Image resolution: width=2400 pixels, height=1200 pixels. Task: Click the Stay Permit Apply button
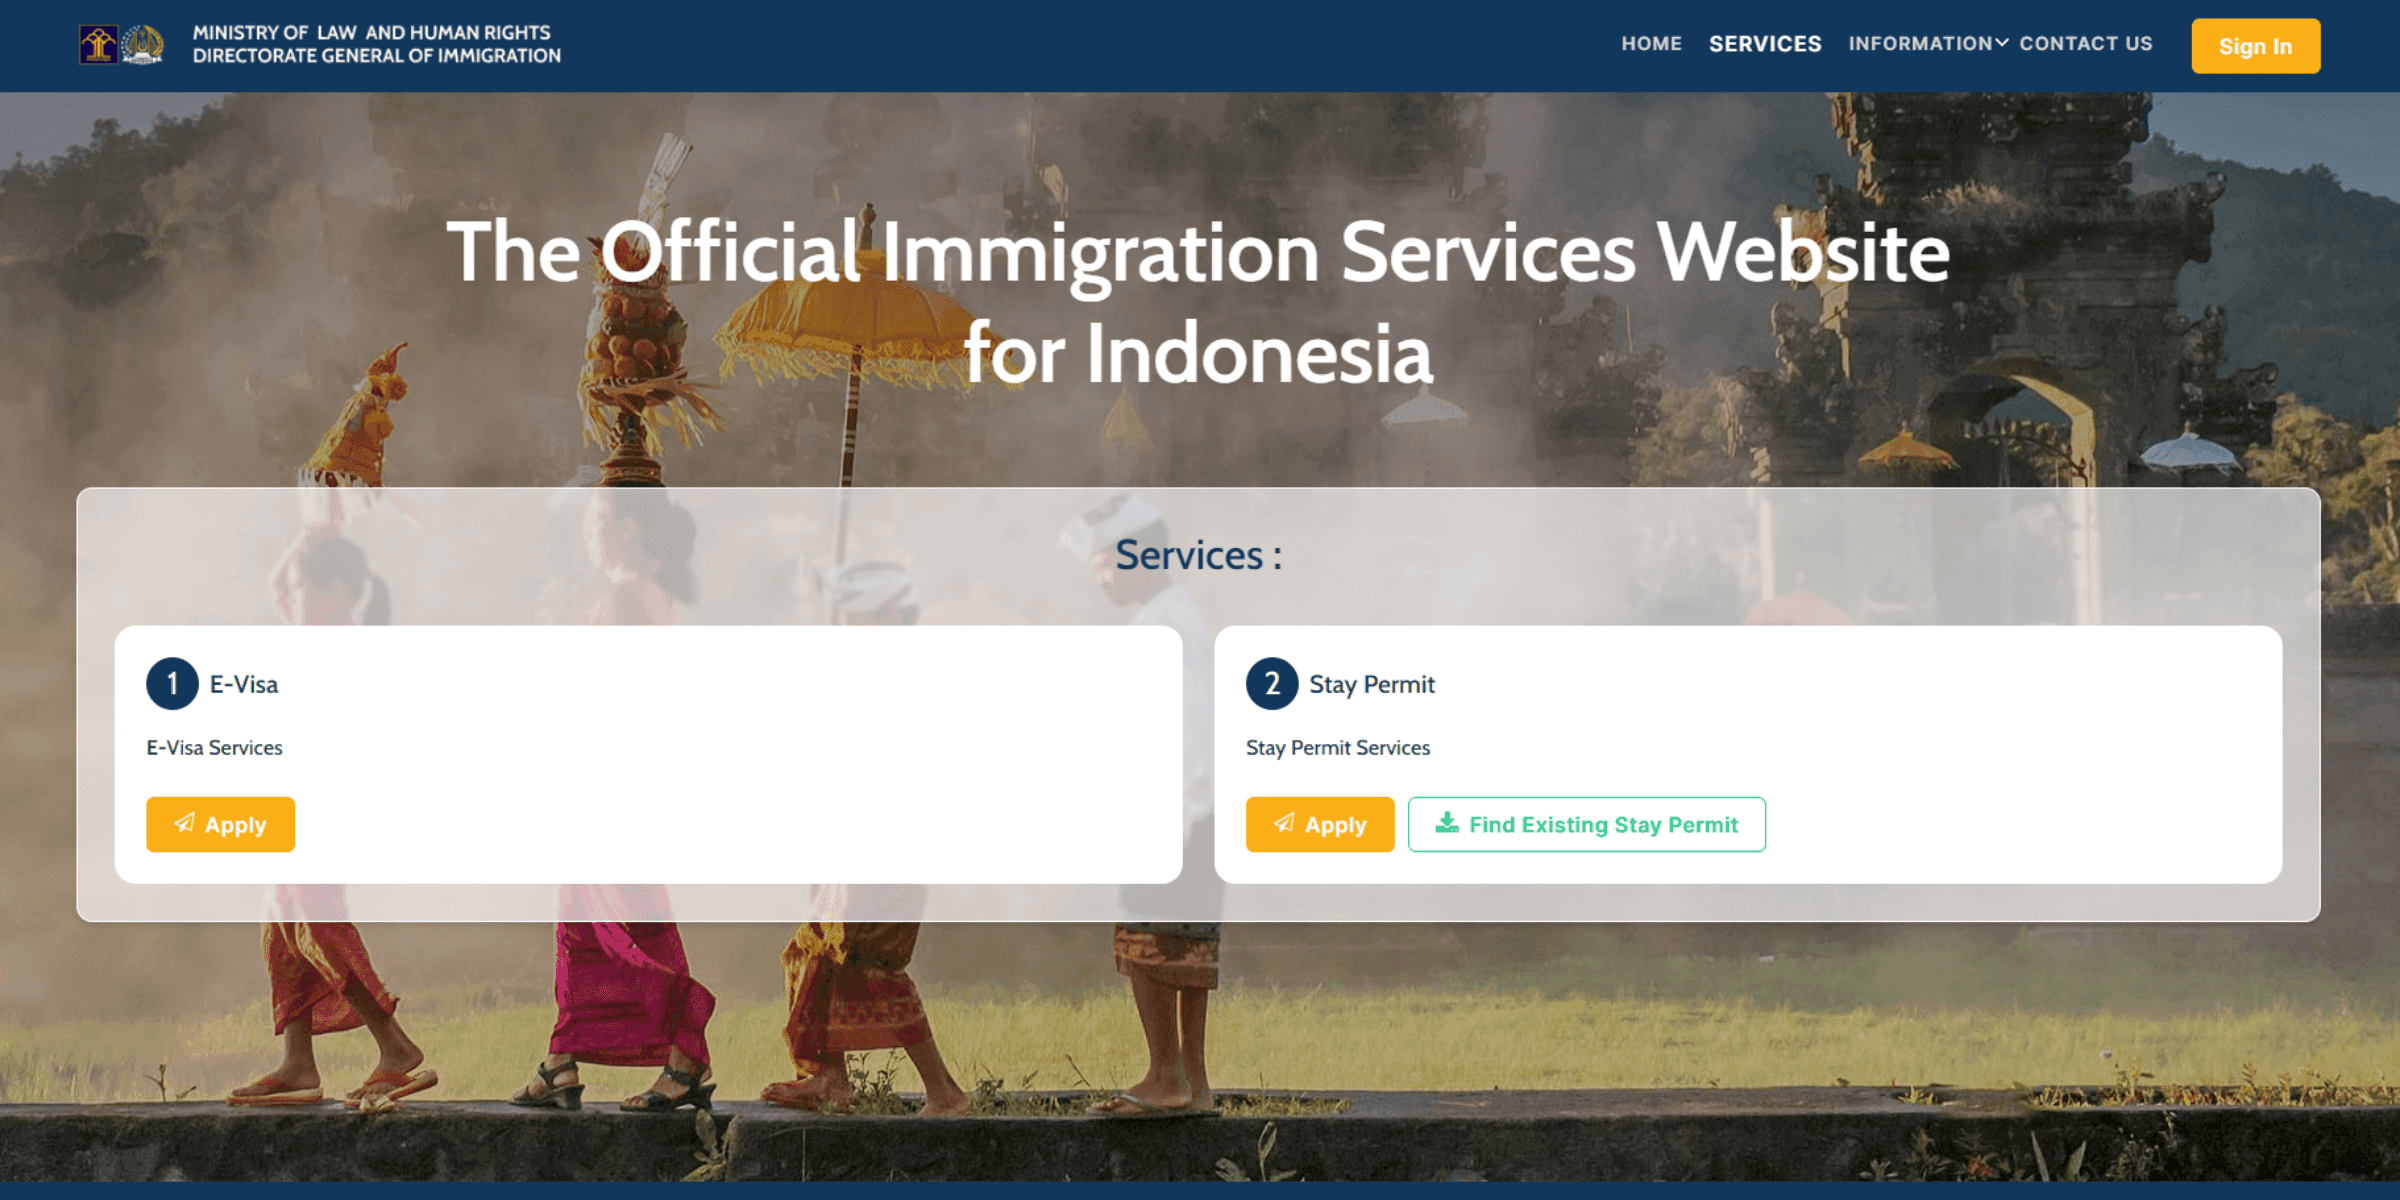point(1319,823)
